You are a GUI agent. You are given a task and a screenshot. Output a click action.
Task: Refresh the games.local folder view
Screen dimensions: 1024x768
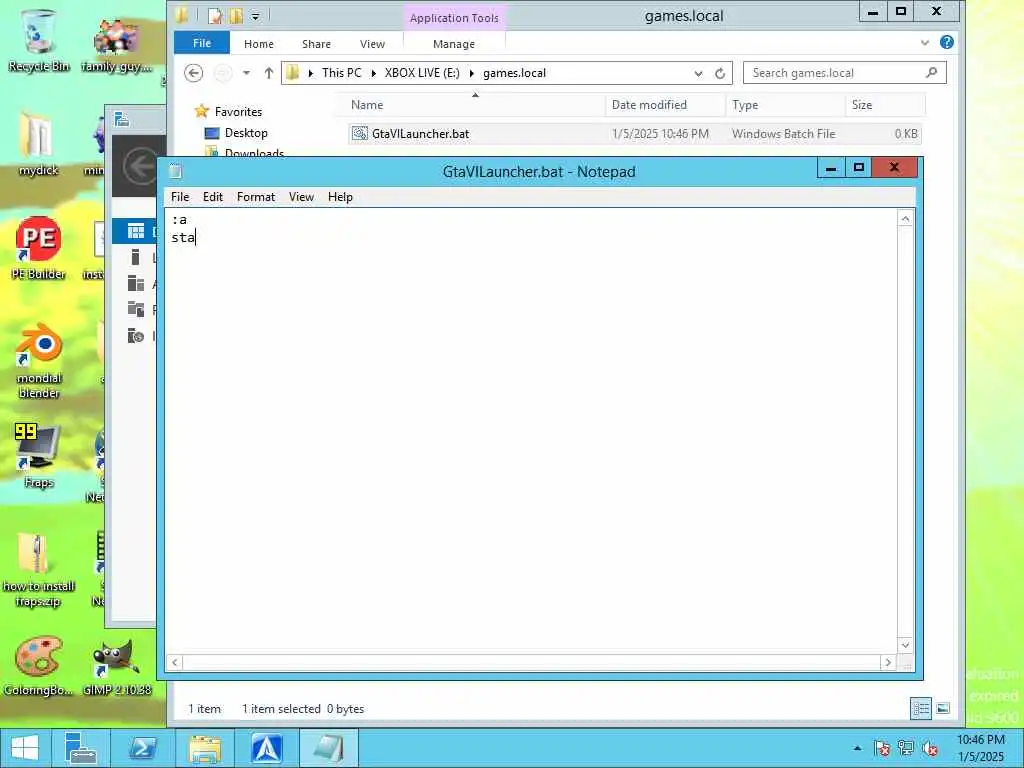click(x=720, y=73)
